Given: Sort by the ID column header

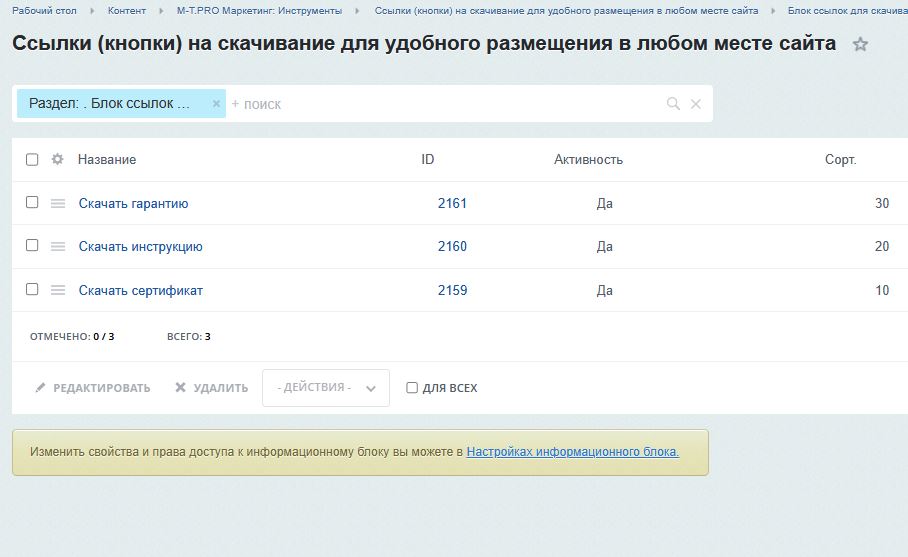Looking at the screenshot, I should pos(427,159).
